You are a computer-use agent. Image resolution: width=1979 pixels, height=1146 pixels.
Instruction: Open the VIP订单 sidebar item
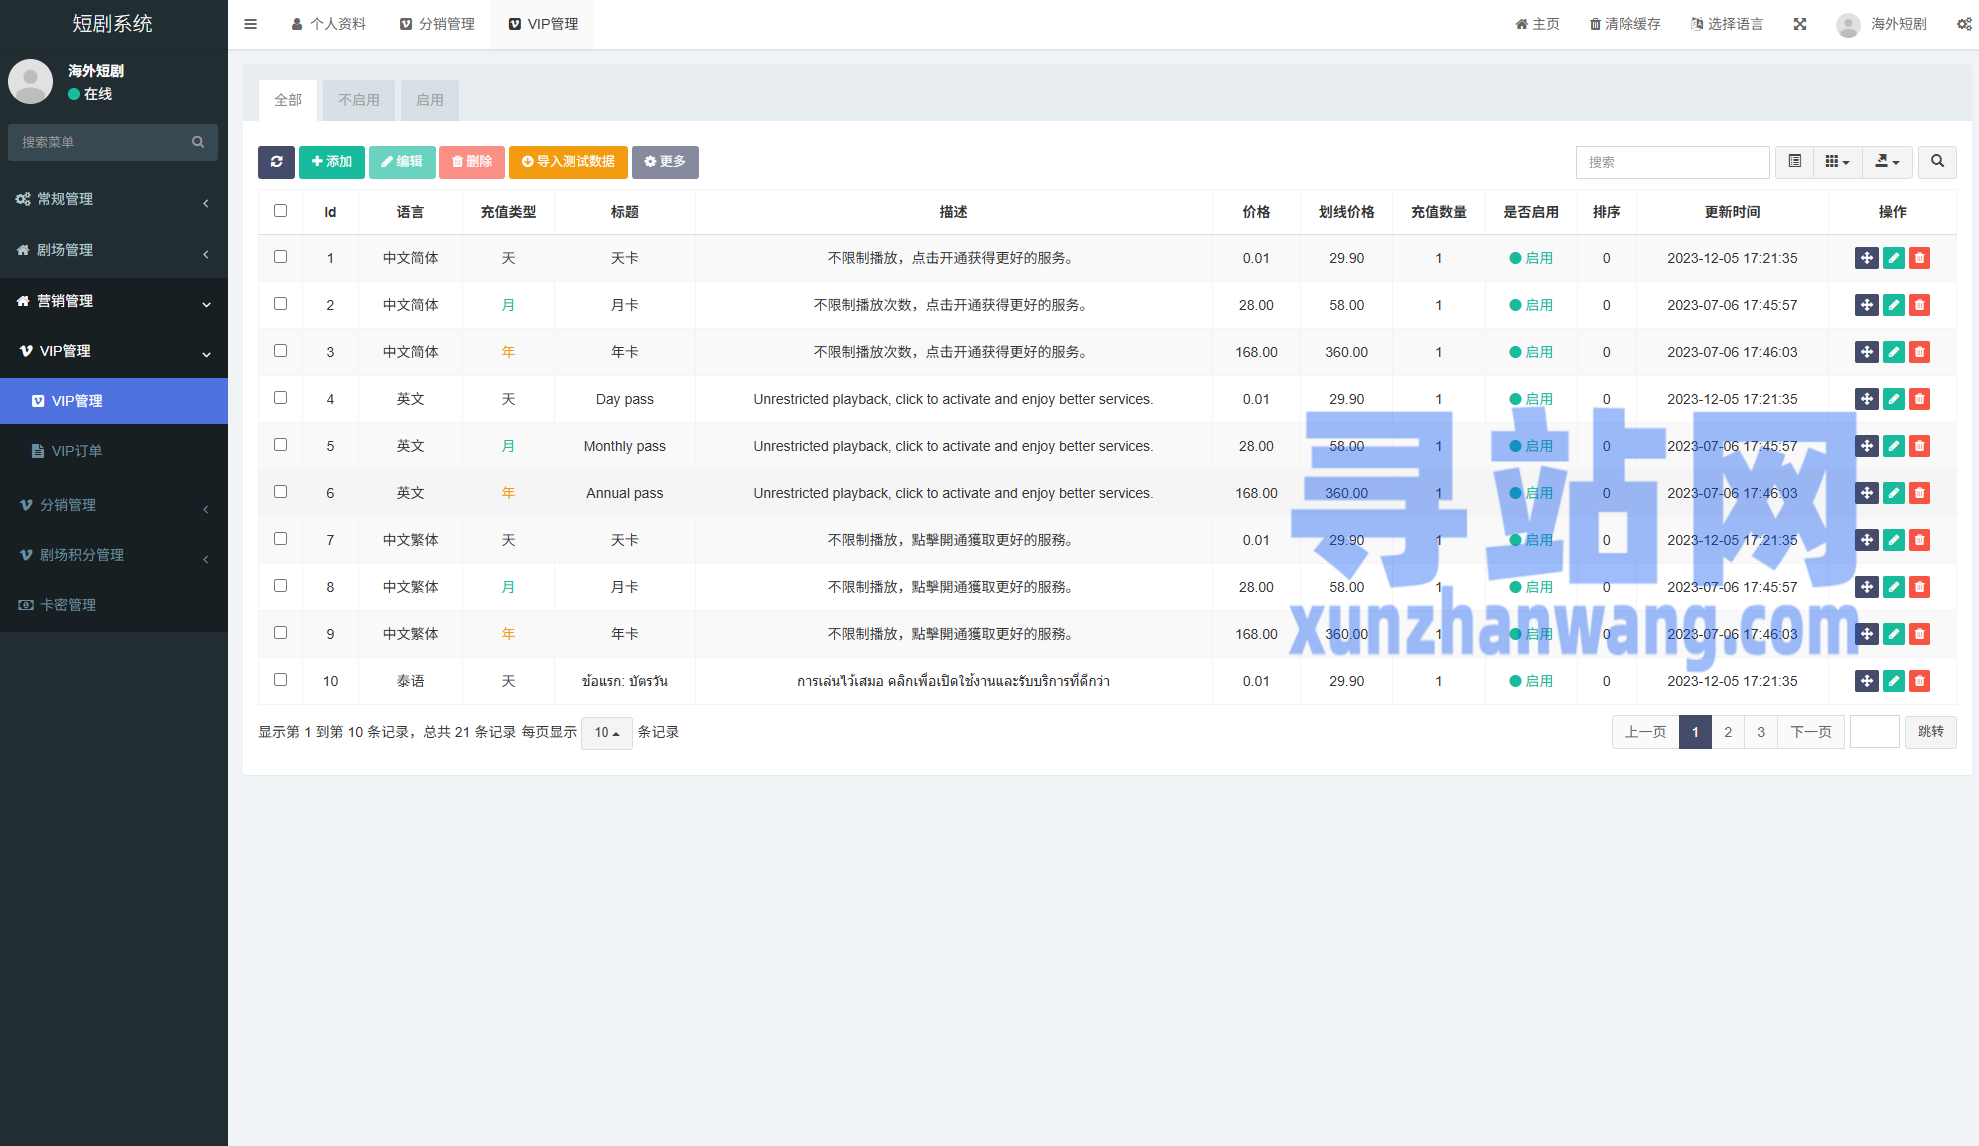pyautogui.click(x=77, y=451)
